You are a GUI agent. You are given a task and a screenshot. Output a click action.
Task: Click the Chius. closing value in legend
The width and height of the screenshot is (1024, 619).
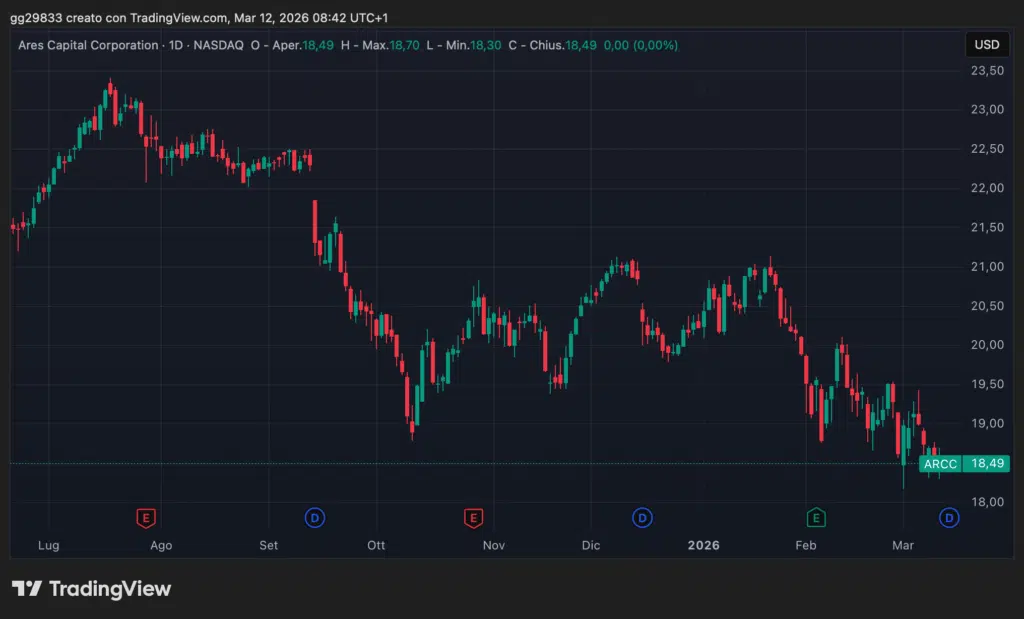pyautogui.click(x=584, y=45)
